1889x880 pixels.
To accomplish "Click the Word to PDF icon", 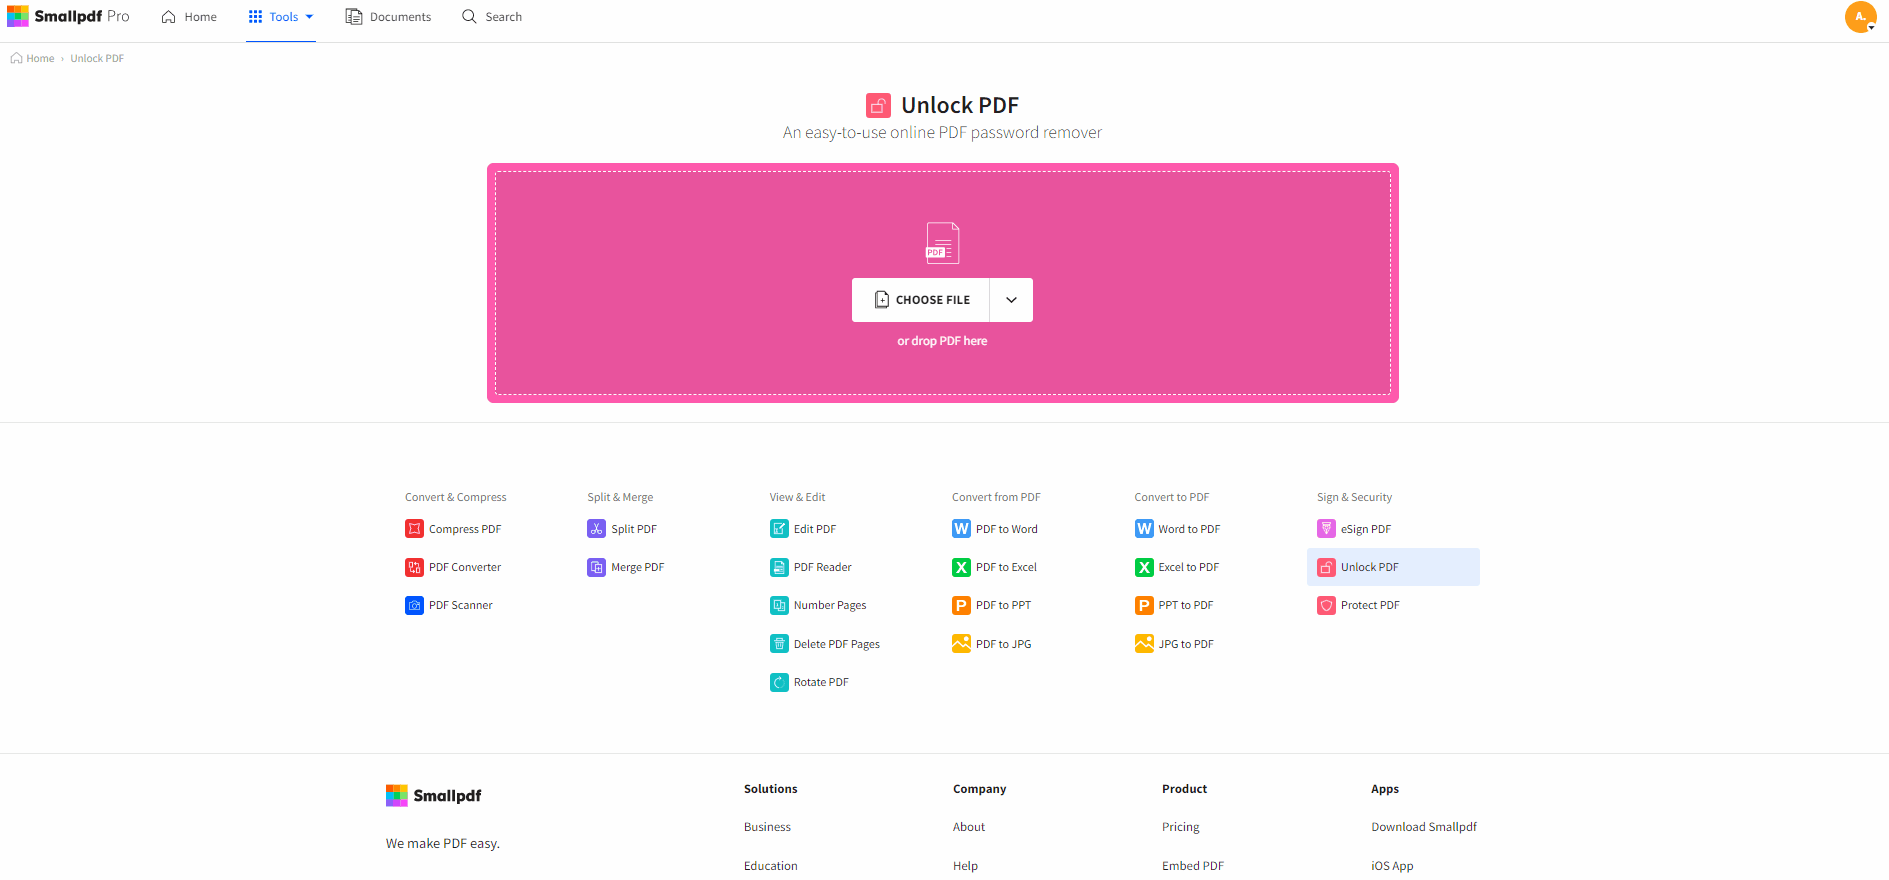I will [x=1144, y=529].
